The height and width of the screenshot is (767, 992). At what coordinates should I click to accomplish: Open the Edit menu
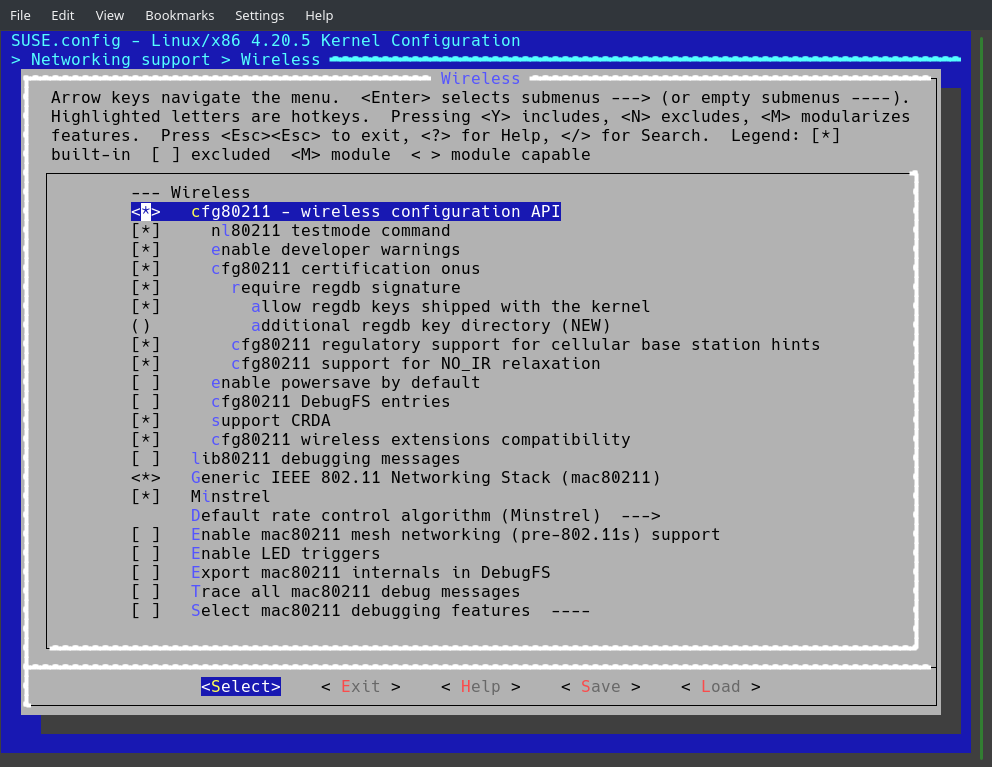63,15
